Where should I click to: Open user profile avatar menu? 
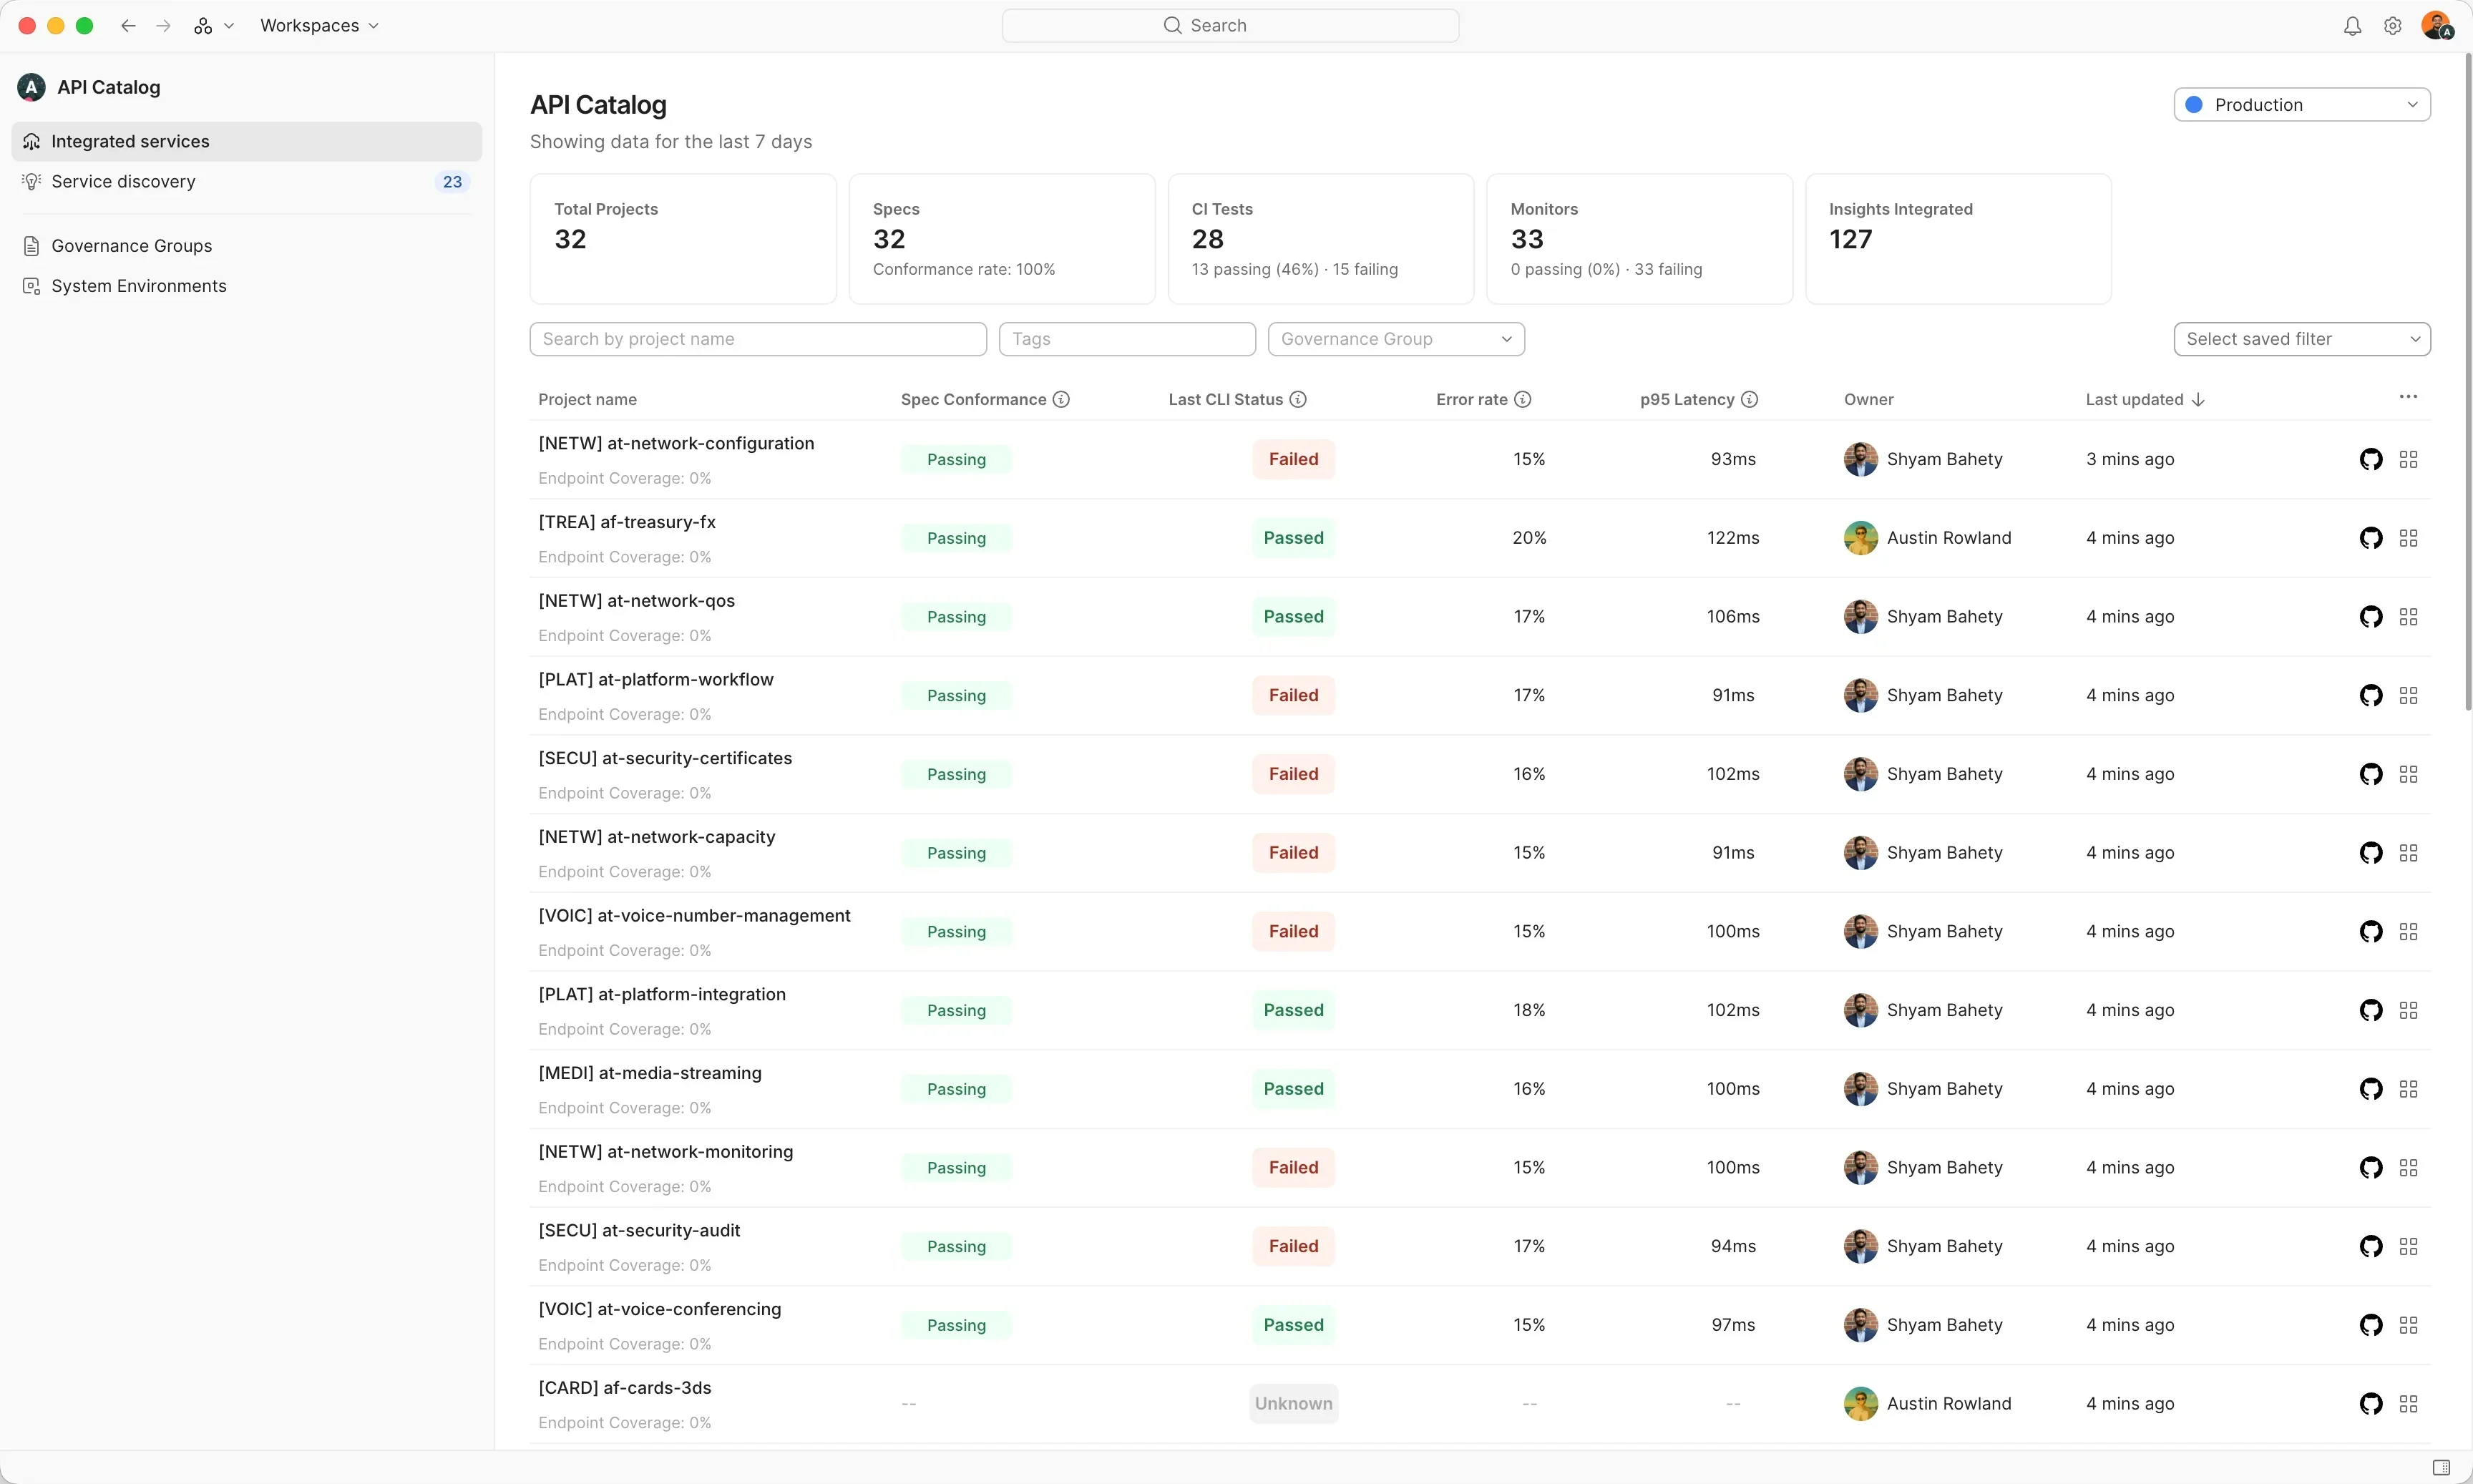point(2436,26)
